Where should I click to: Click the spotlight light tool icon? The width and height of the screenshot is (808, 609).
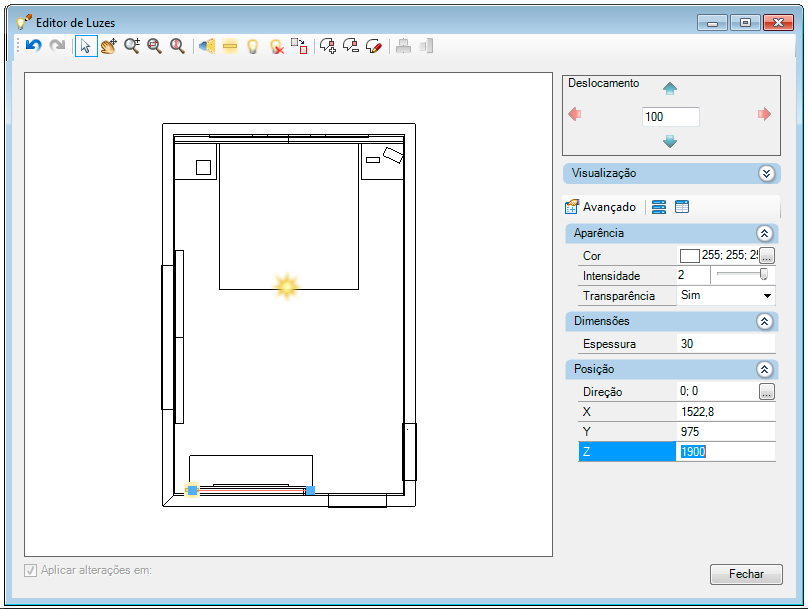pos(207,46)
